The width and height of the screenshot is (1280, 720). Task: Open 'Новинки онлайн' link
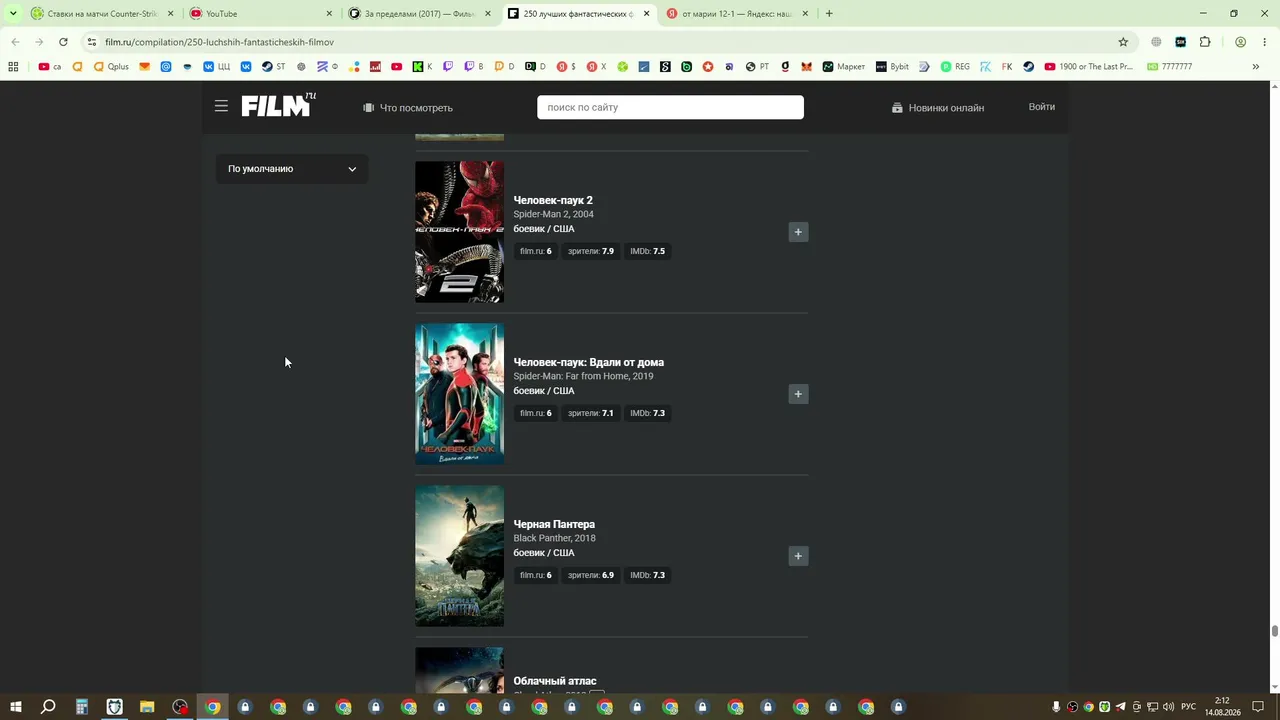(x=938, y=108)
